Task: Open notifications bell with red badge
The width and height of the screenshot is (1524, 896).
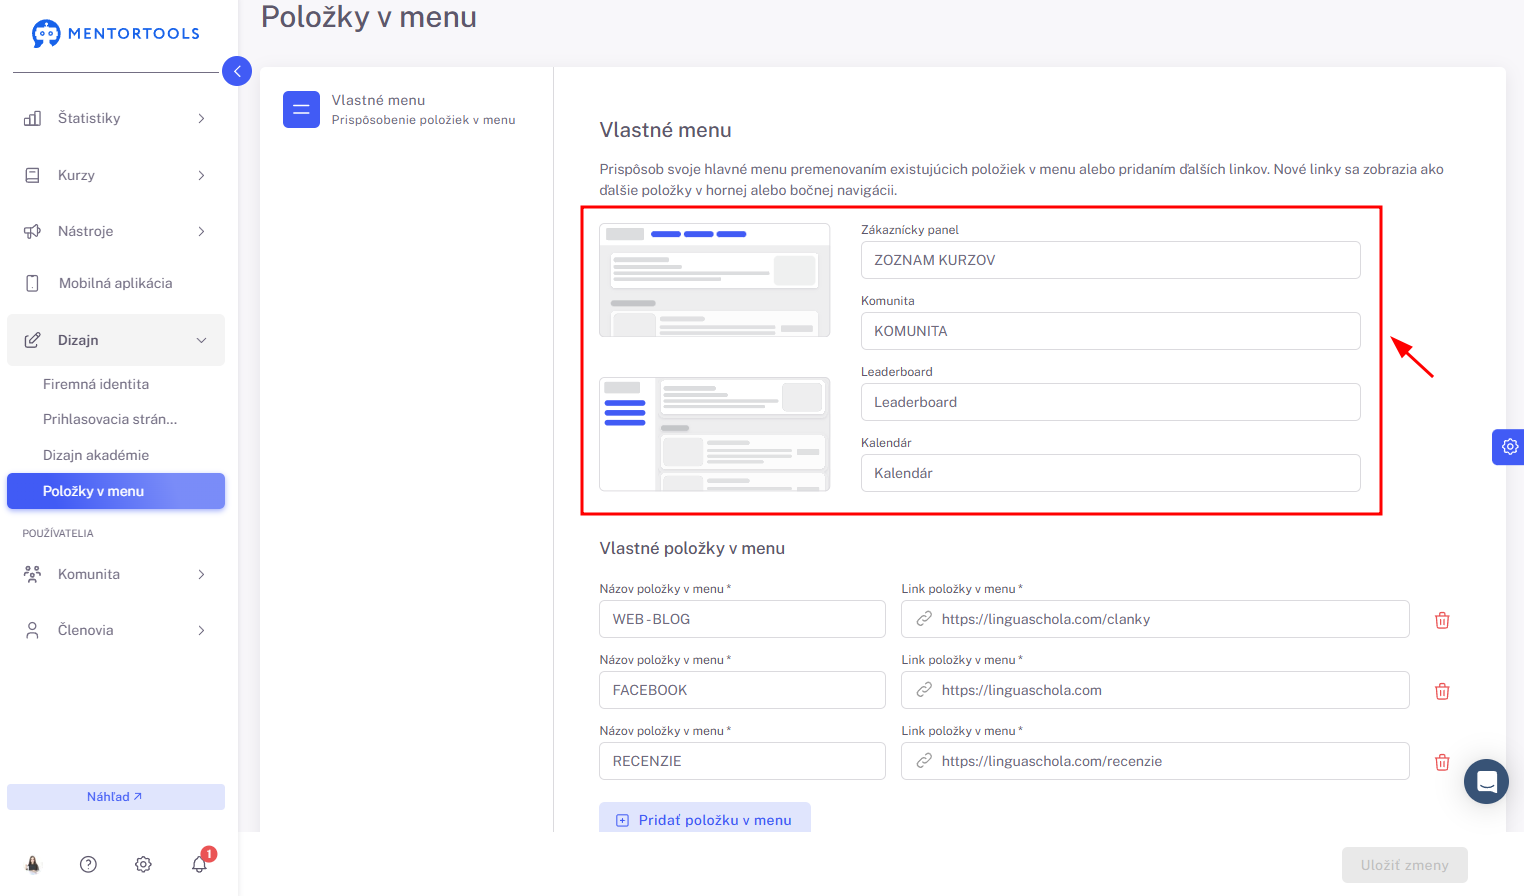Action: click(x=200, y=863)
